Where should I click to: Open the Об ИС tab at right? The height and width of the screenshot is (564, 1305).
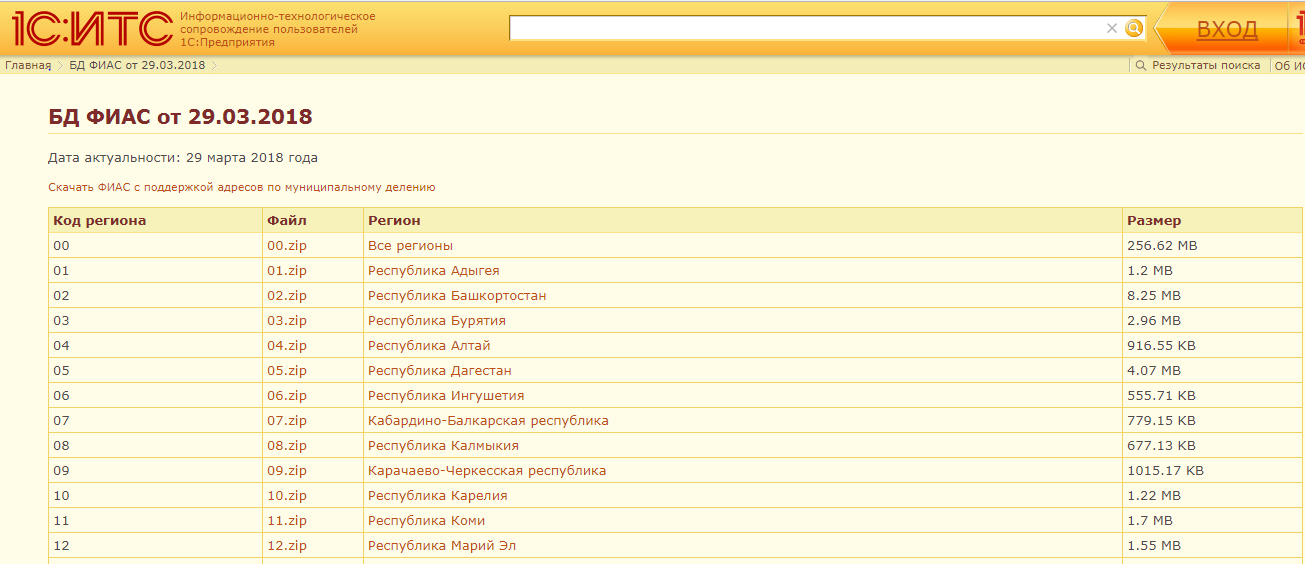tap(1290, 65)
